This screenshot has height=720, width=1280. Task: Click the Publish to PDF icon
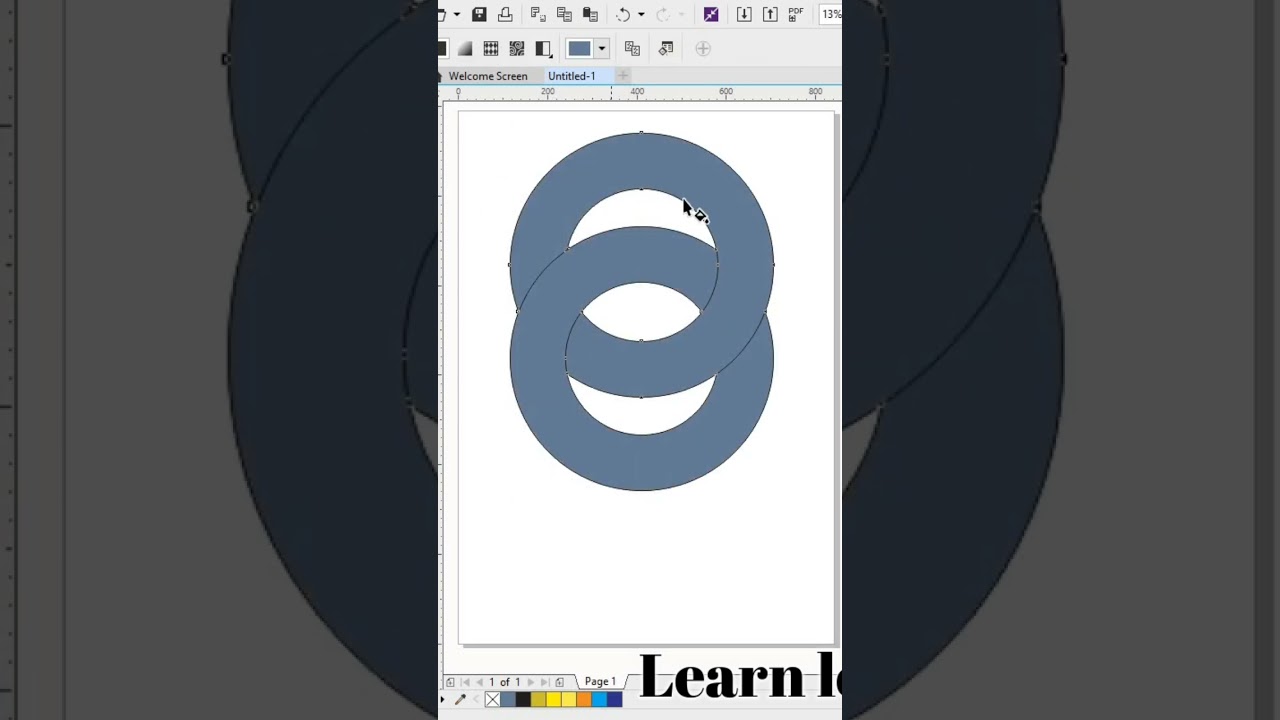(x=796, y=14)
